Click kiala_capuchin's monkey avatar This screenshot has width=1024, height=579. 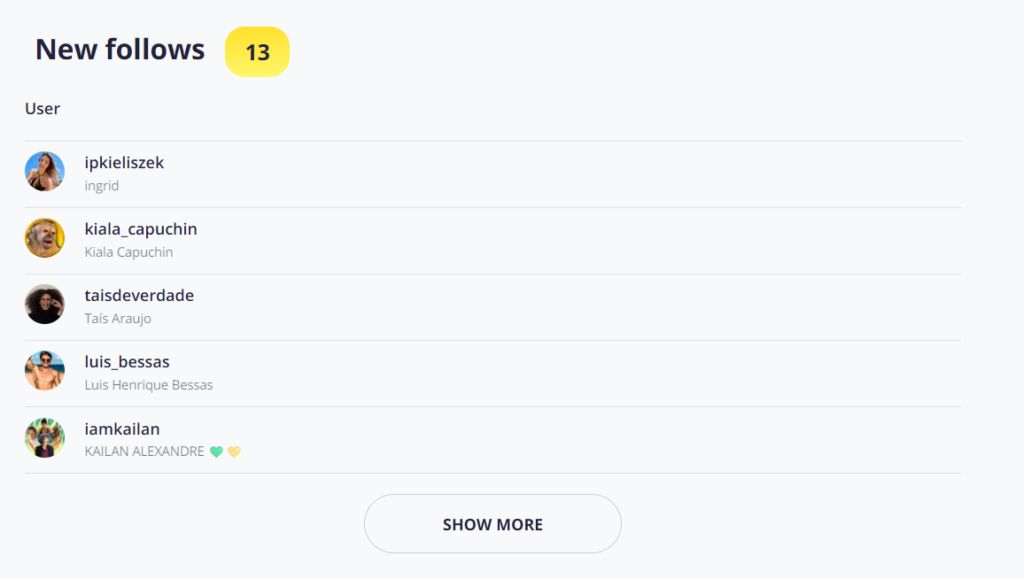pos(44,238)
